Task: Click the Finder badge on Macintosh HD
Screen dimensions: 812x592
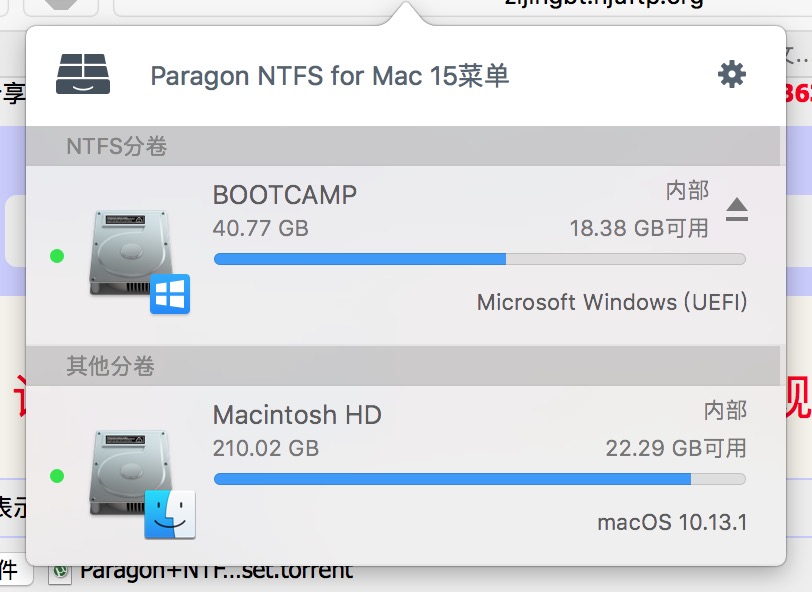Action: [x=170, y=514]
